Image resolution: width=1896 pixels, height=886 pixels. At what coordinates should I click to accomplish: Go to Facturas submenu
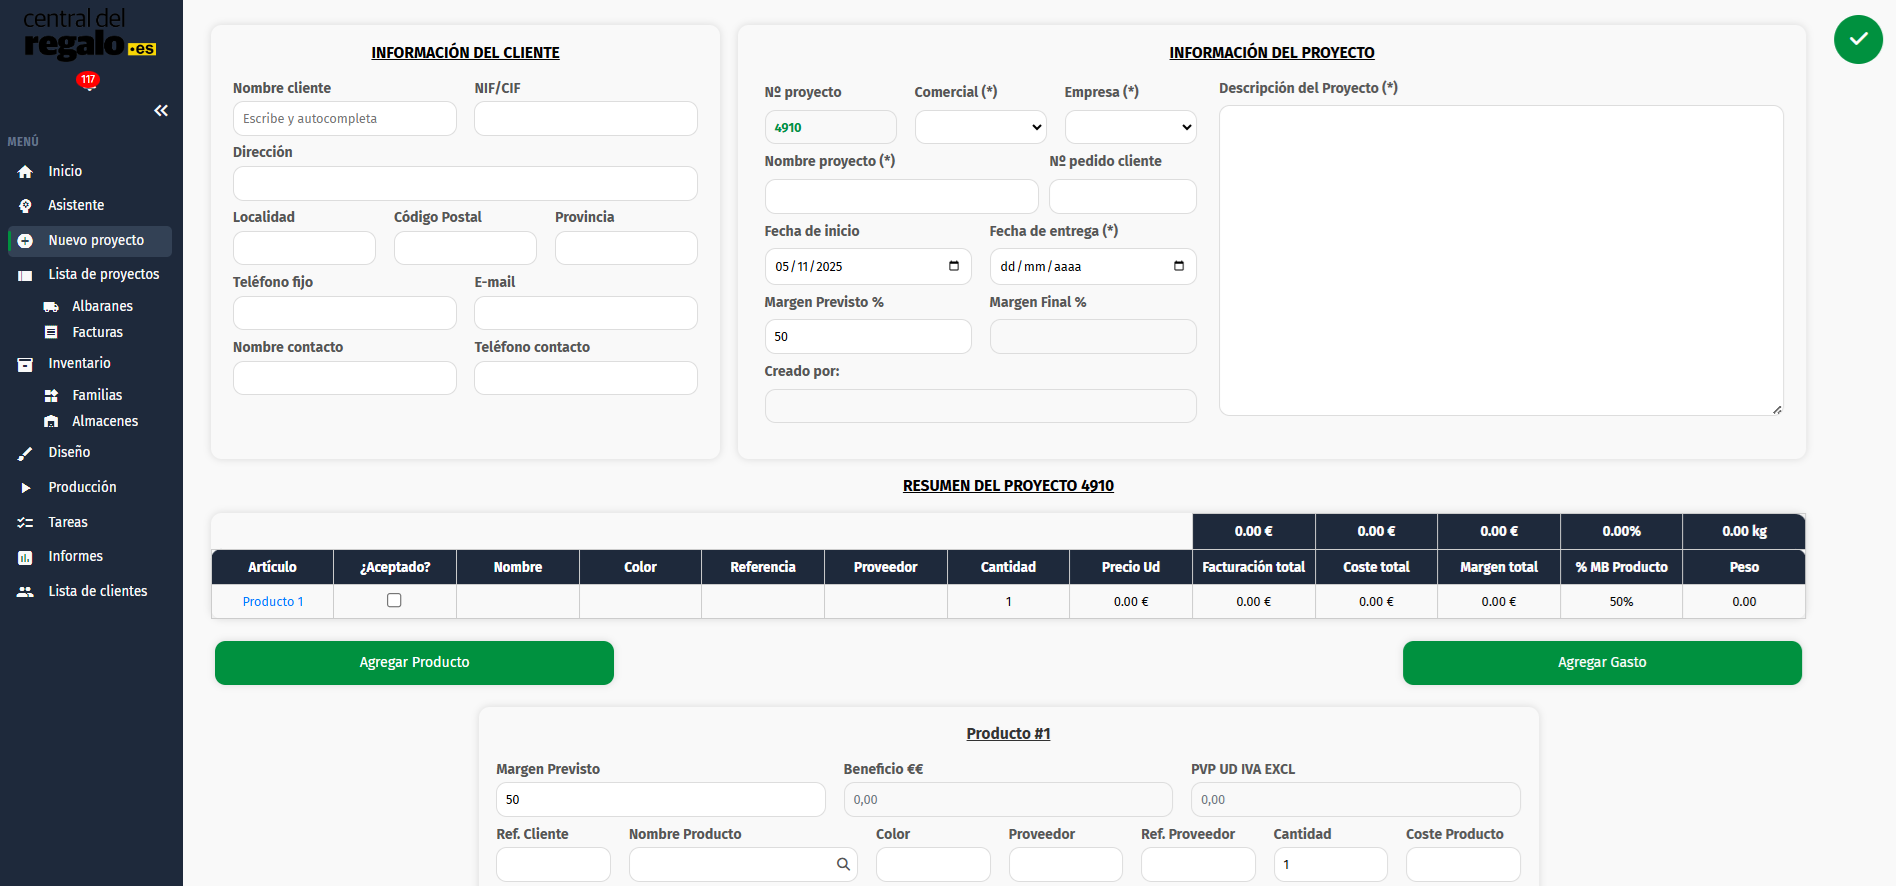coord(97,332)
